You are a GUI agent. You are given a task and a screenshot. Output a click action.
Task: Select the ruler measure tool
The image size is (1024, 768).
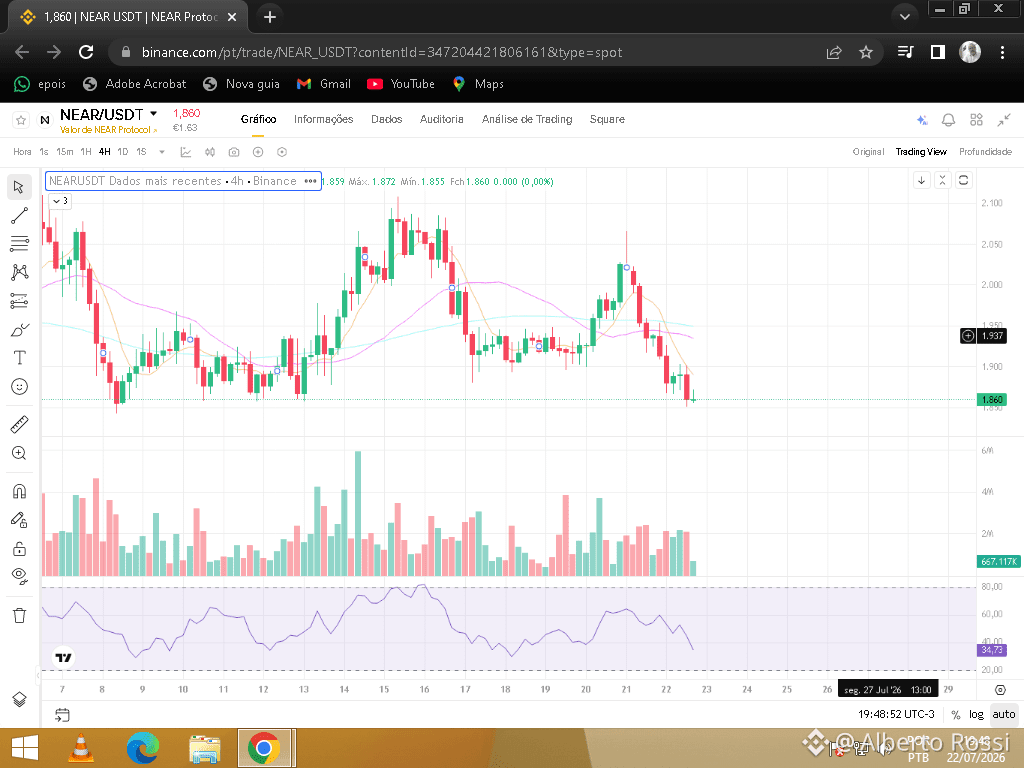(19, 424)
